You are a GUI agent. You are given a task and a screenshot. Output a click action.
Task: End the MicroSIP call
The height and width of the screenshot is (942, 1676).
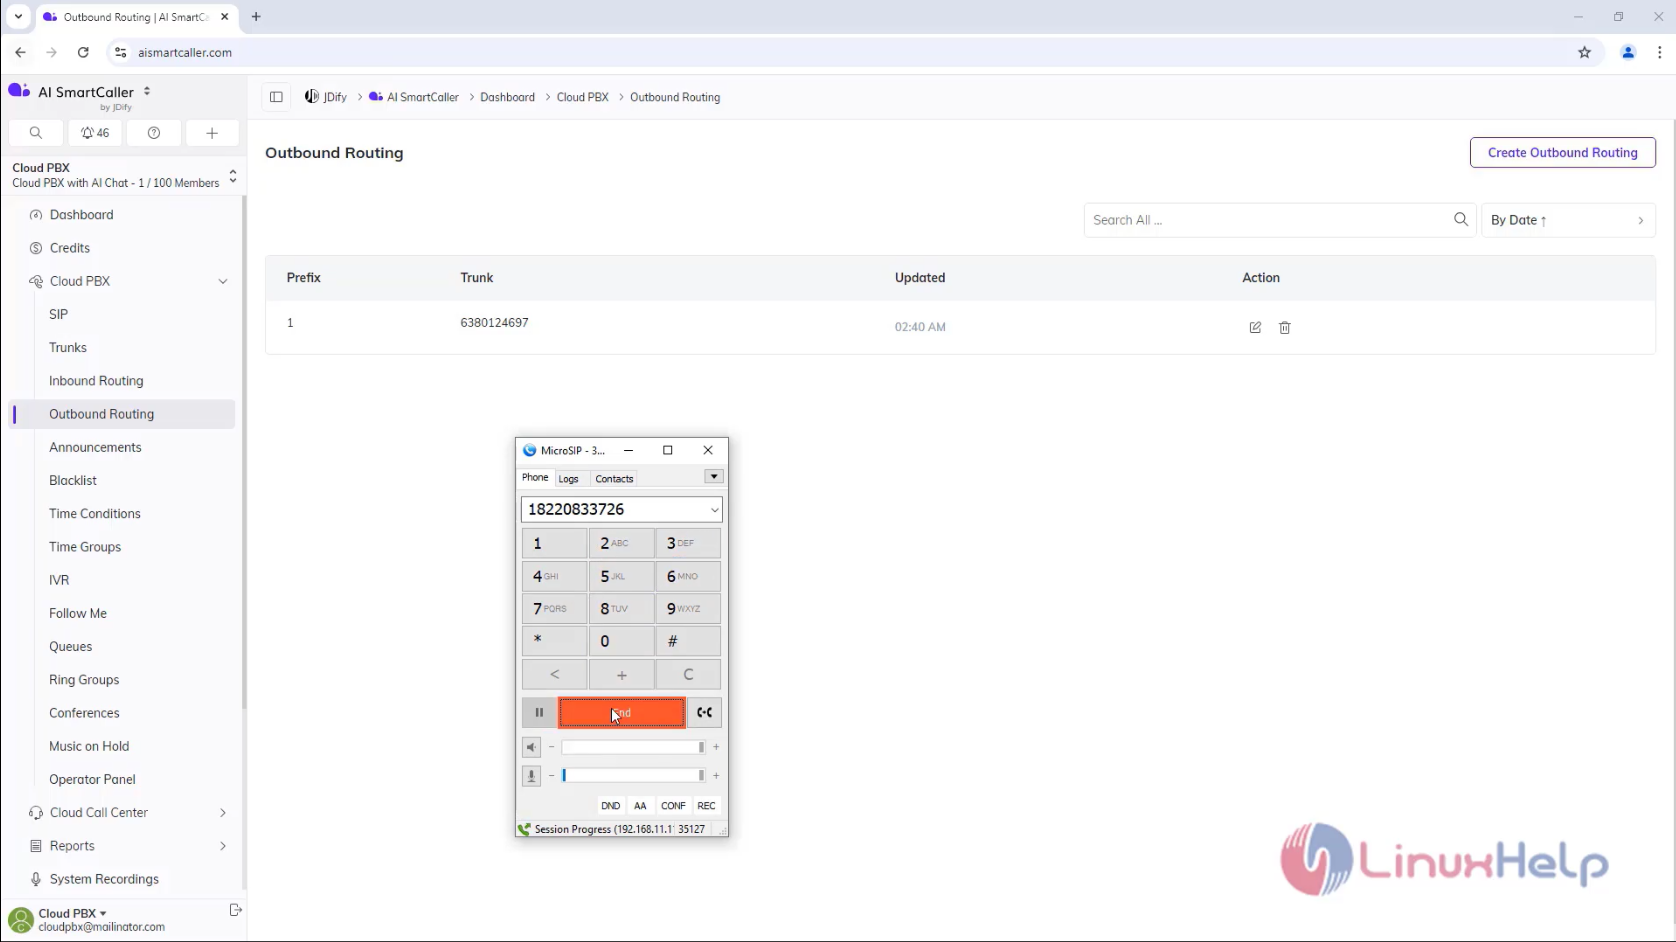[x=622, y=712]
